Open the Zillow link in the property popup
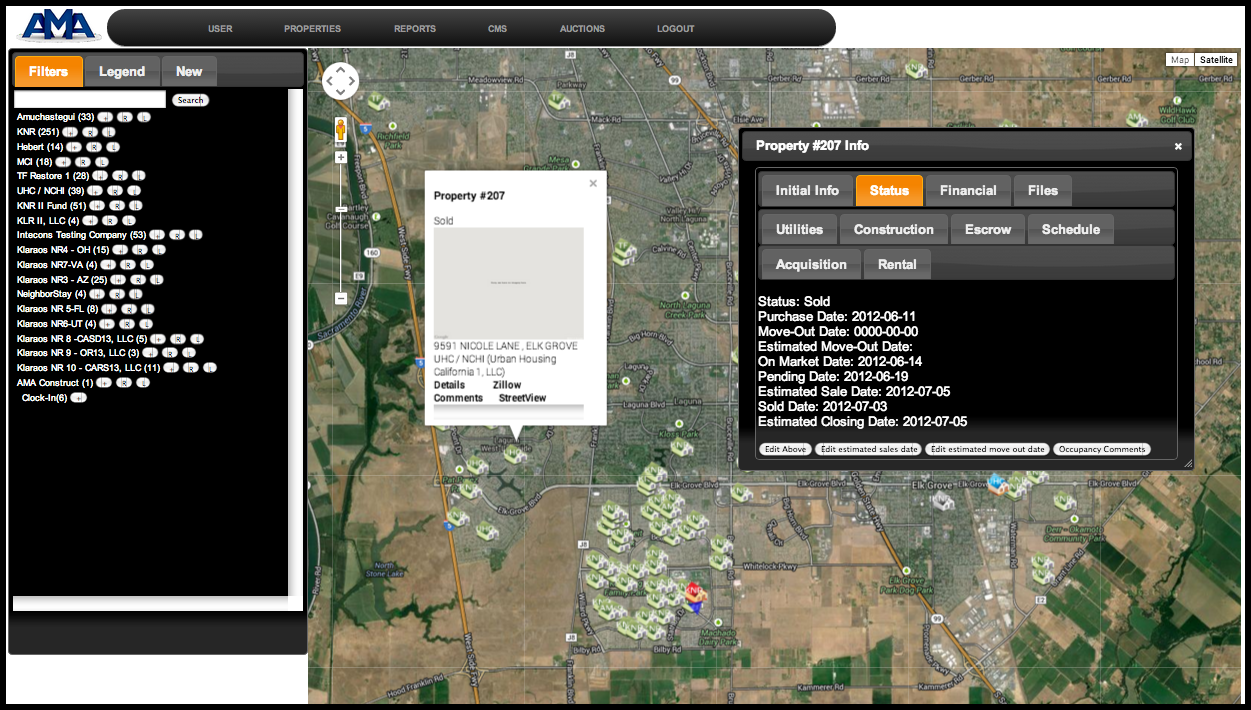This screenshot has height=710, width=1251. coord(507,385)
